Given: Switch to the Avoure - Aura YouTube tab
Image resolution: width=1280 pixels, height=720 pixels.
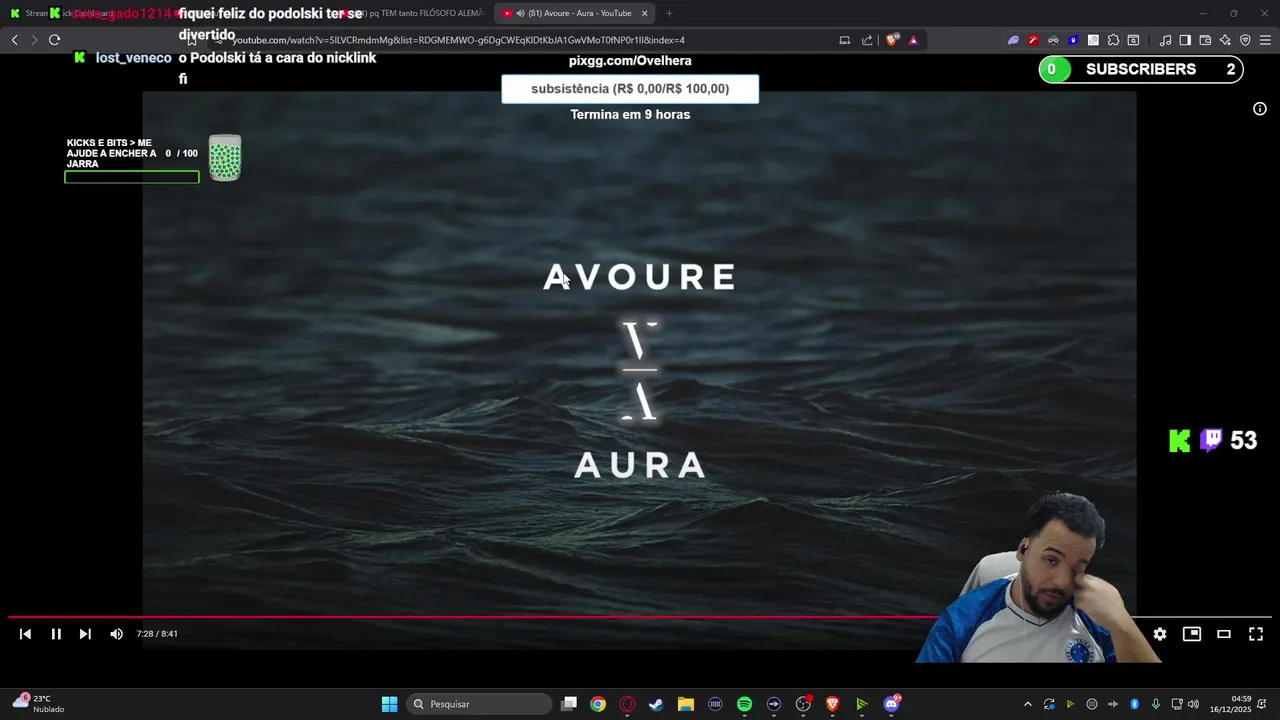Looking at the screenshot, I should (x=575, y=13).
